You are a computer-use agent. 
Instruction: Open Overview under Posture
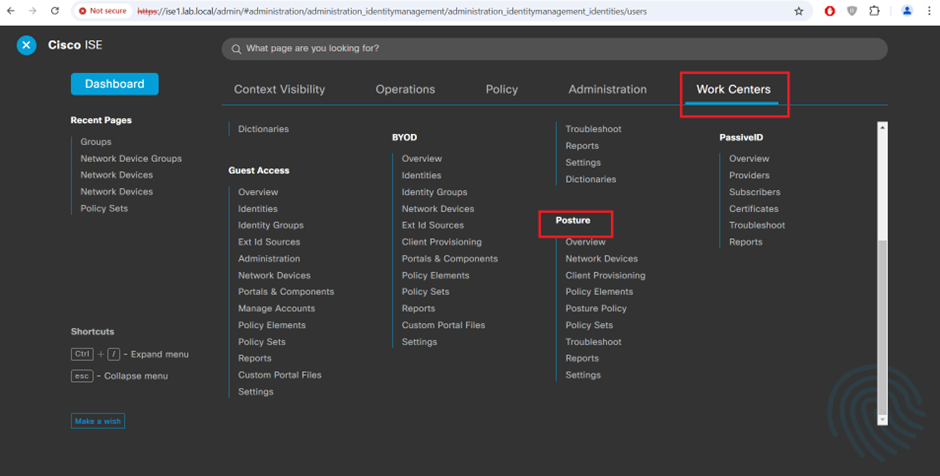pos(586,242)
